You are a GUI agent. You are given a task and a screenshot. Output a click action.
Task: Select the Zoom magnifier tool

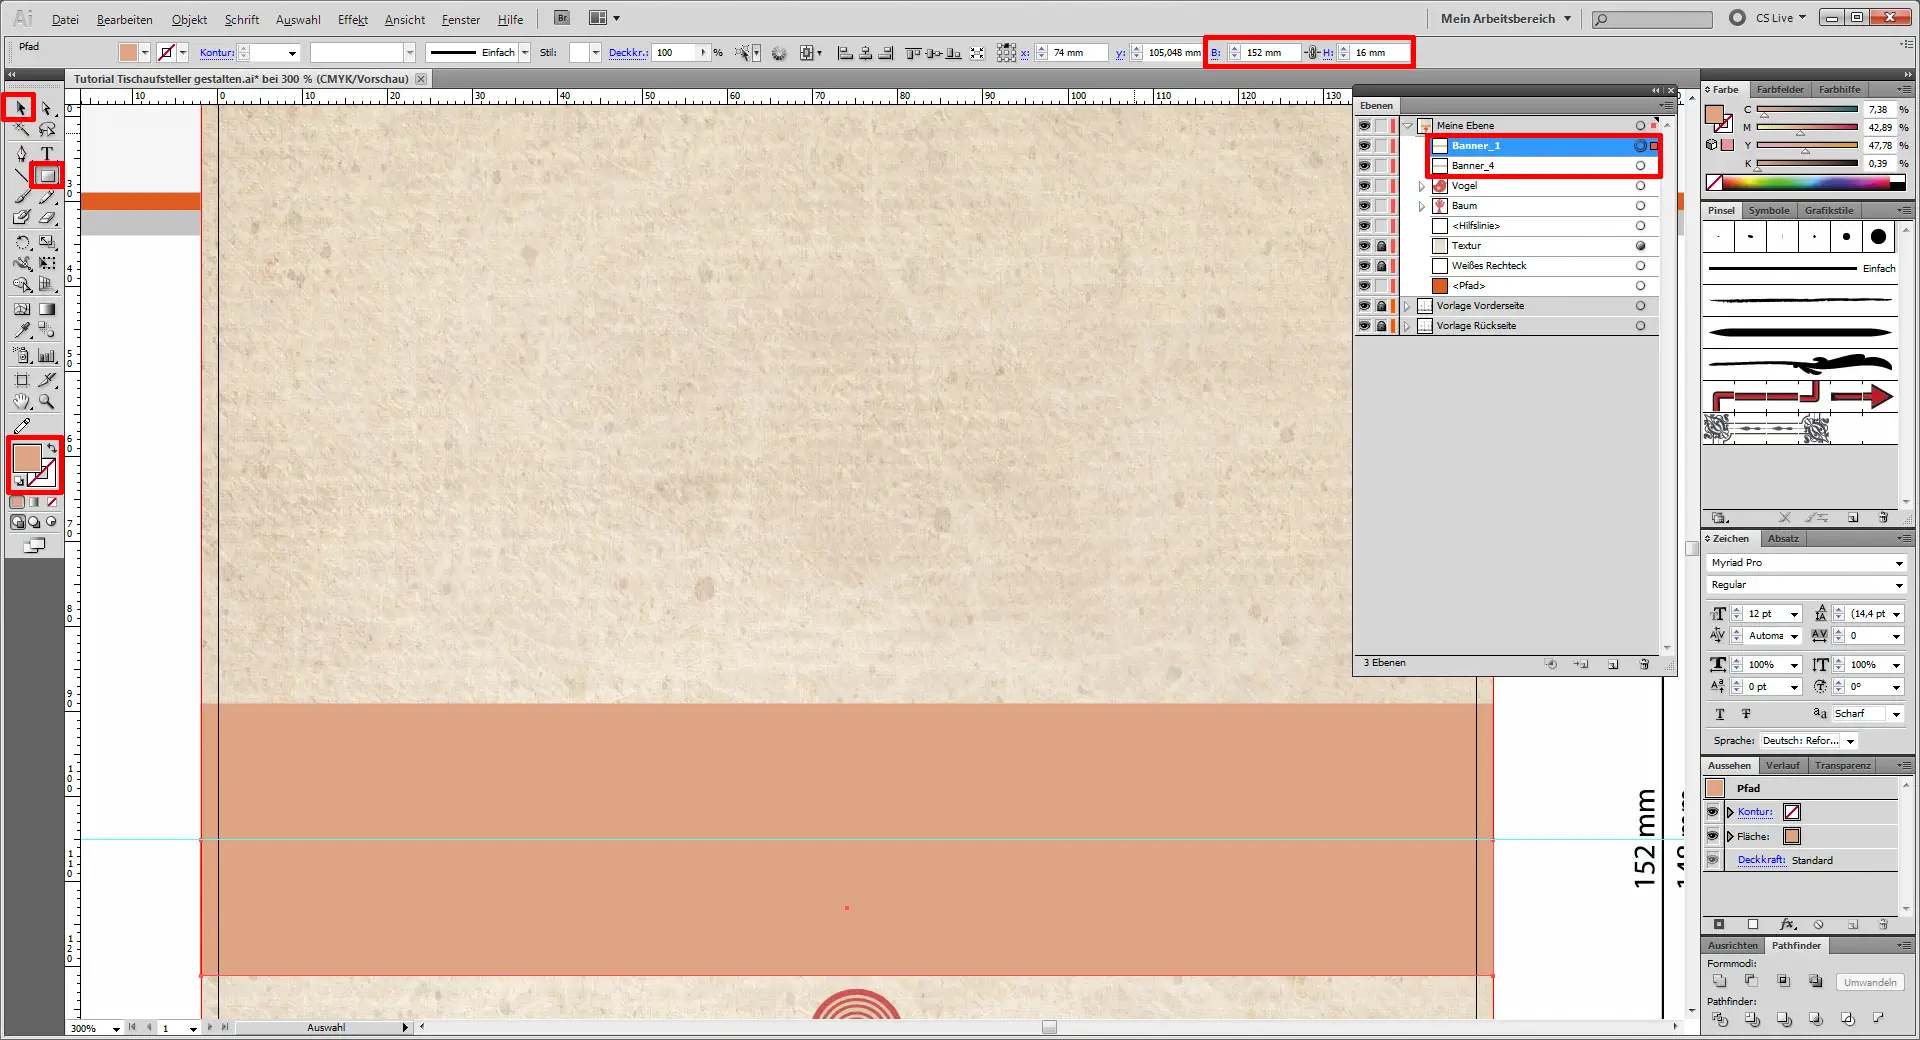tap(46, 402)
